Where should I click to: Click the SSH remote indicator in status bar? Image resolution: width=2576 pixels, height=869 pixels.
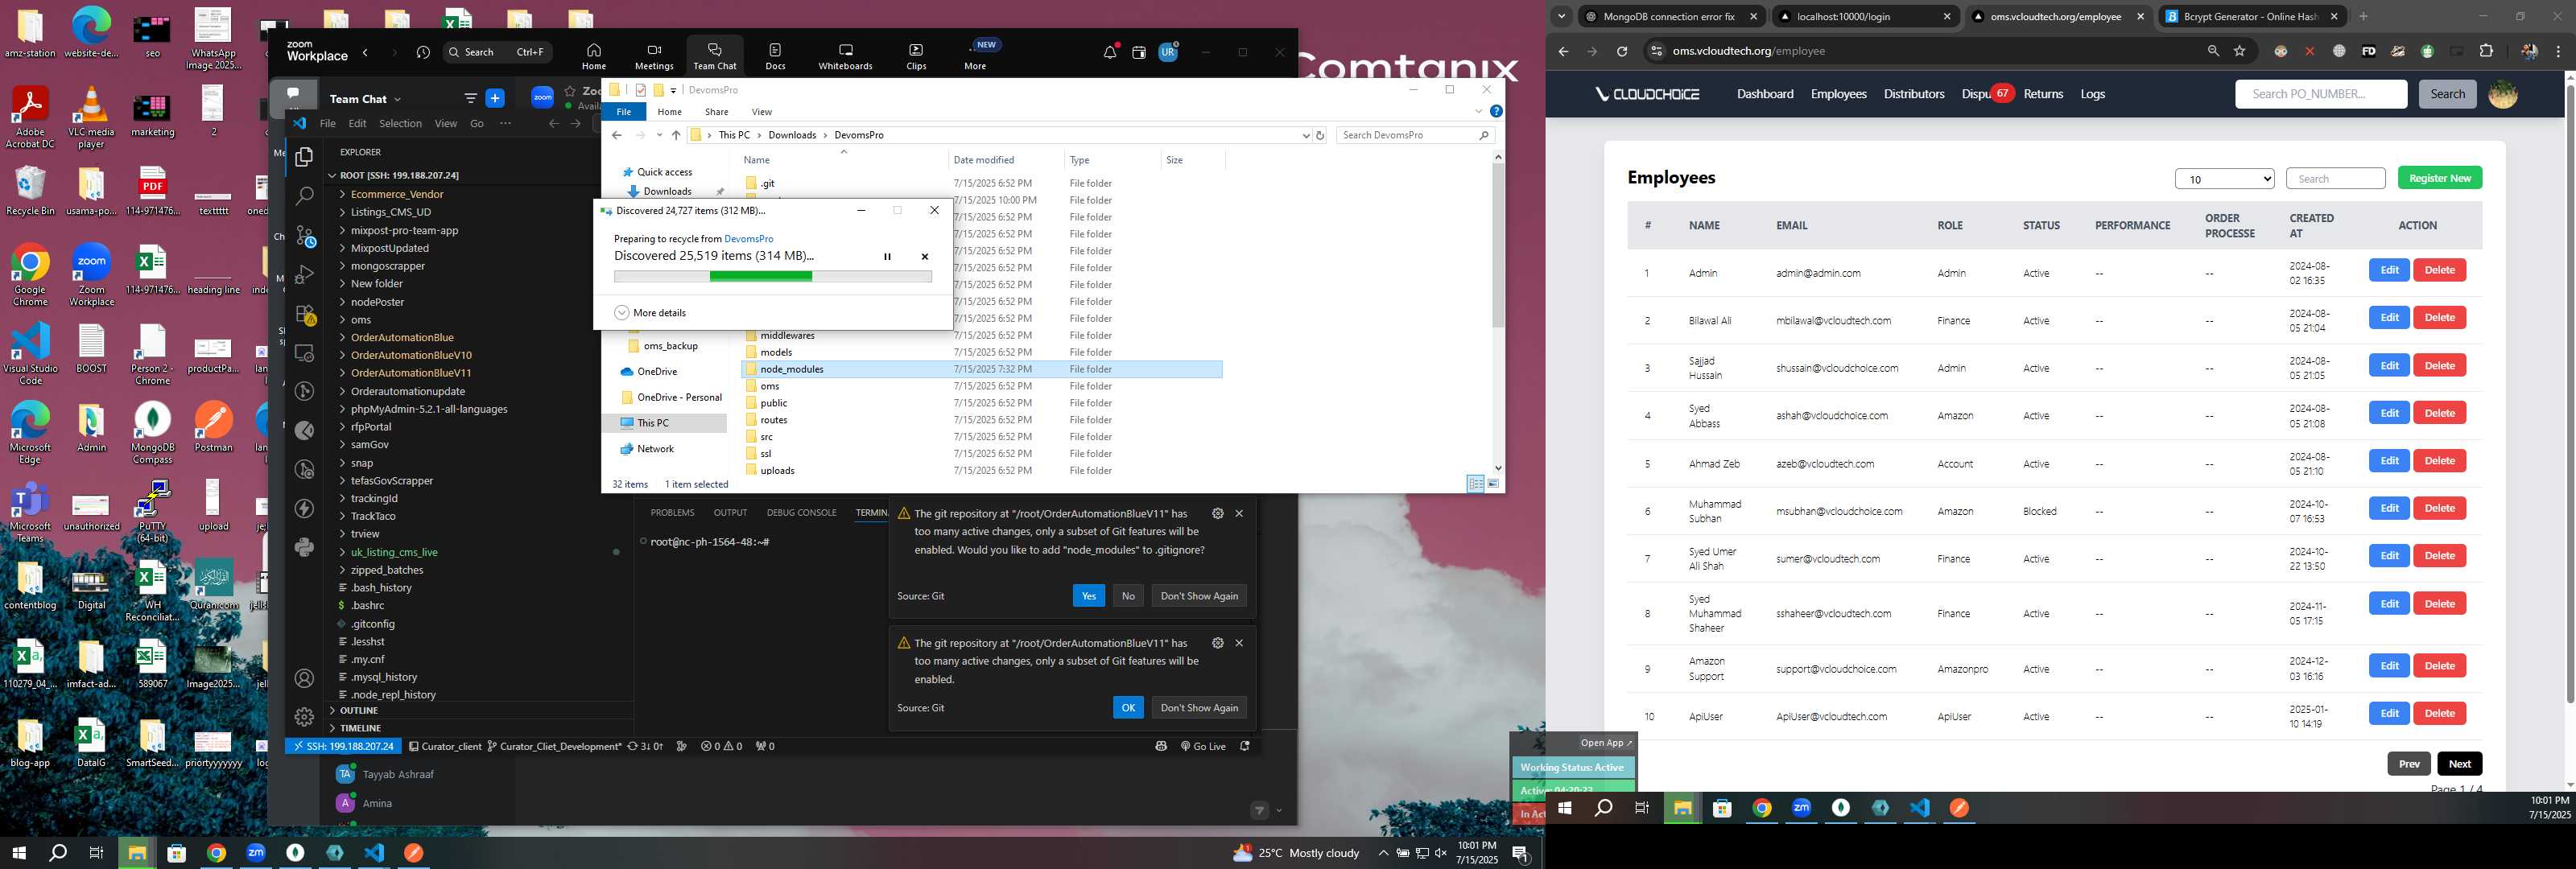pyautogui.click(x=344, y=746)
